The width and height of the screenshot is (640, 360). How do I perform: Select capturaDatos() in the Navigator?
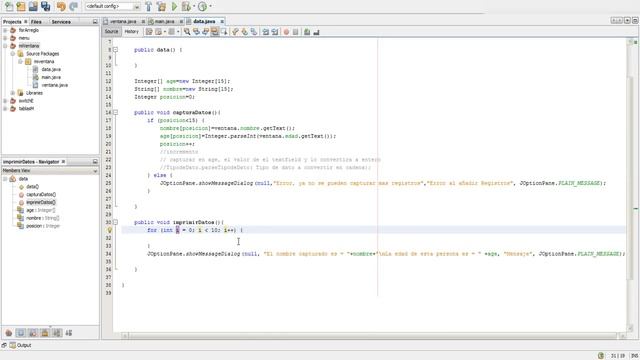pos(41,195)
